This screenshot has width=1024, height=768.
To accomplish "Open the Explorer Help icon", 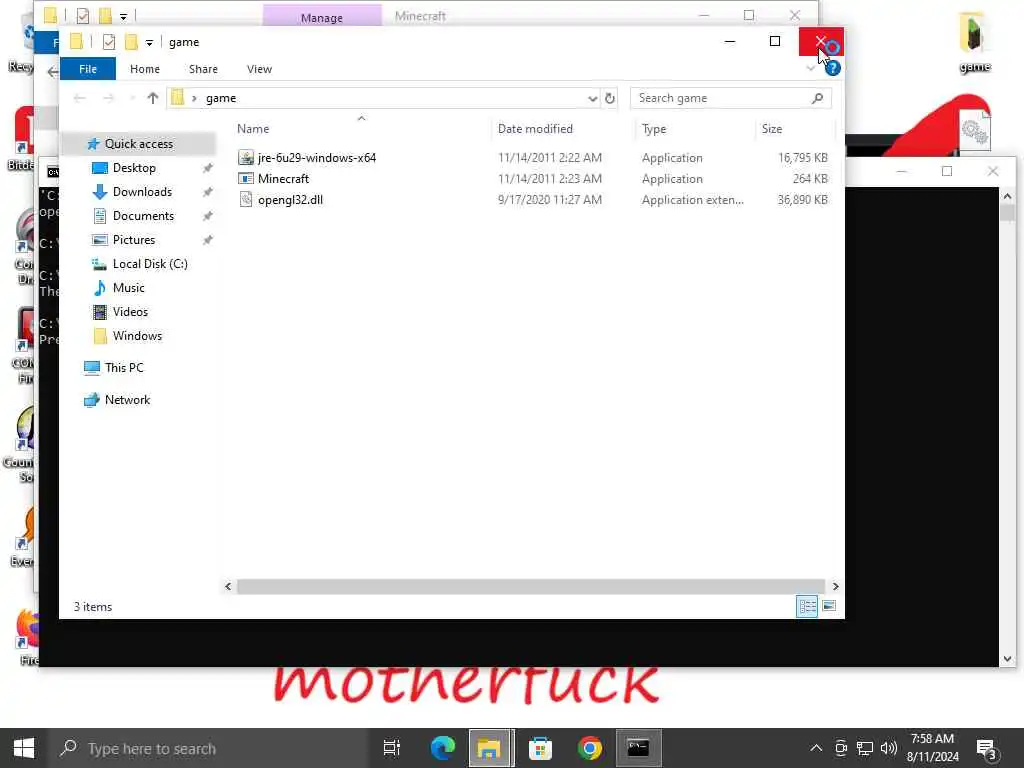I will [833, 69].
